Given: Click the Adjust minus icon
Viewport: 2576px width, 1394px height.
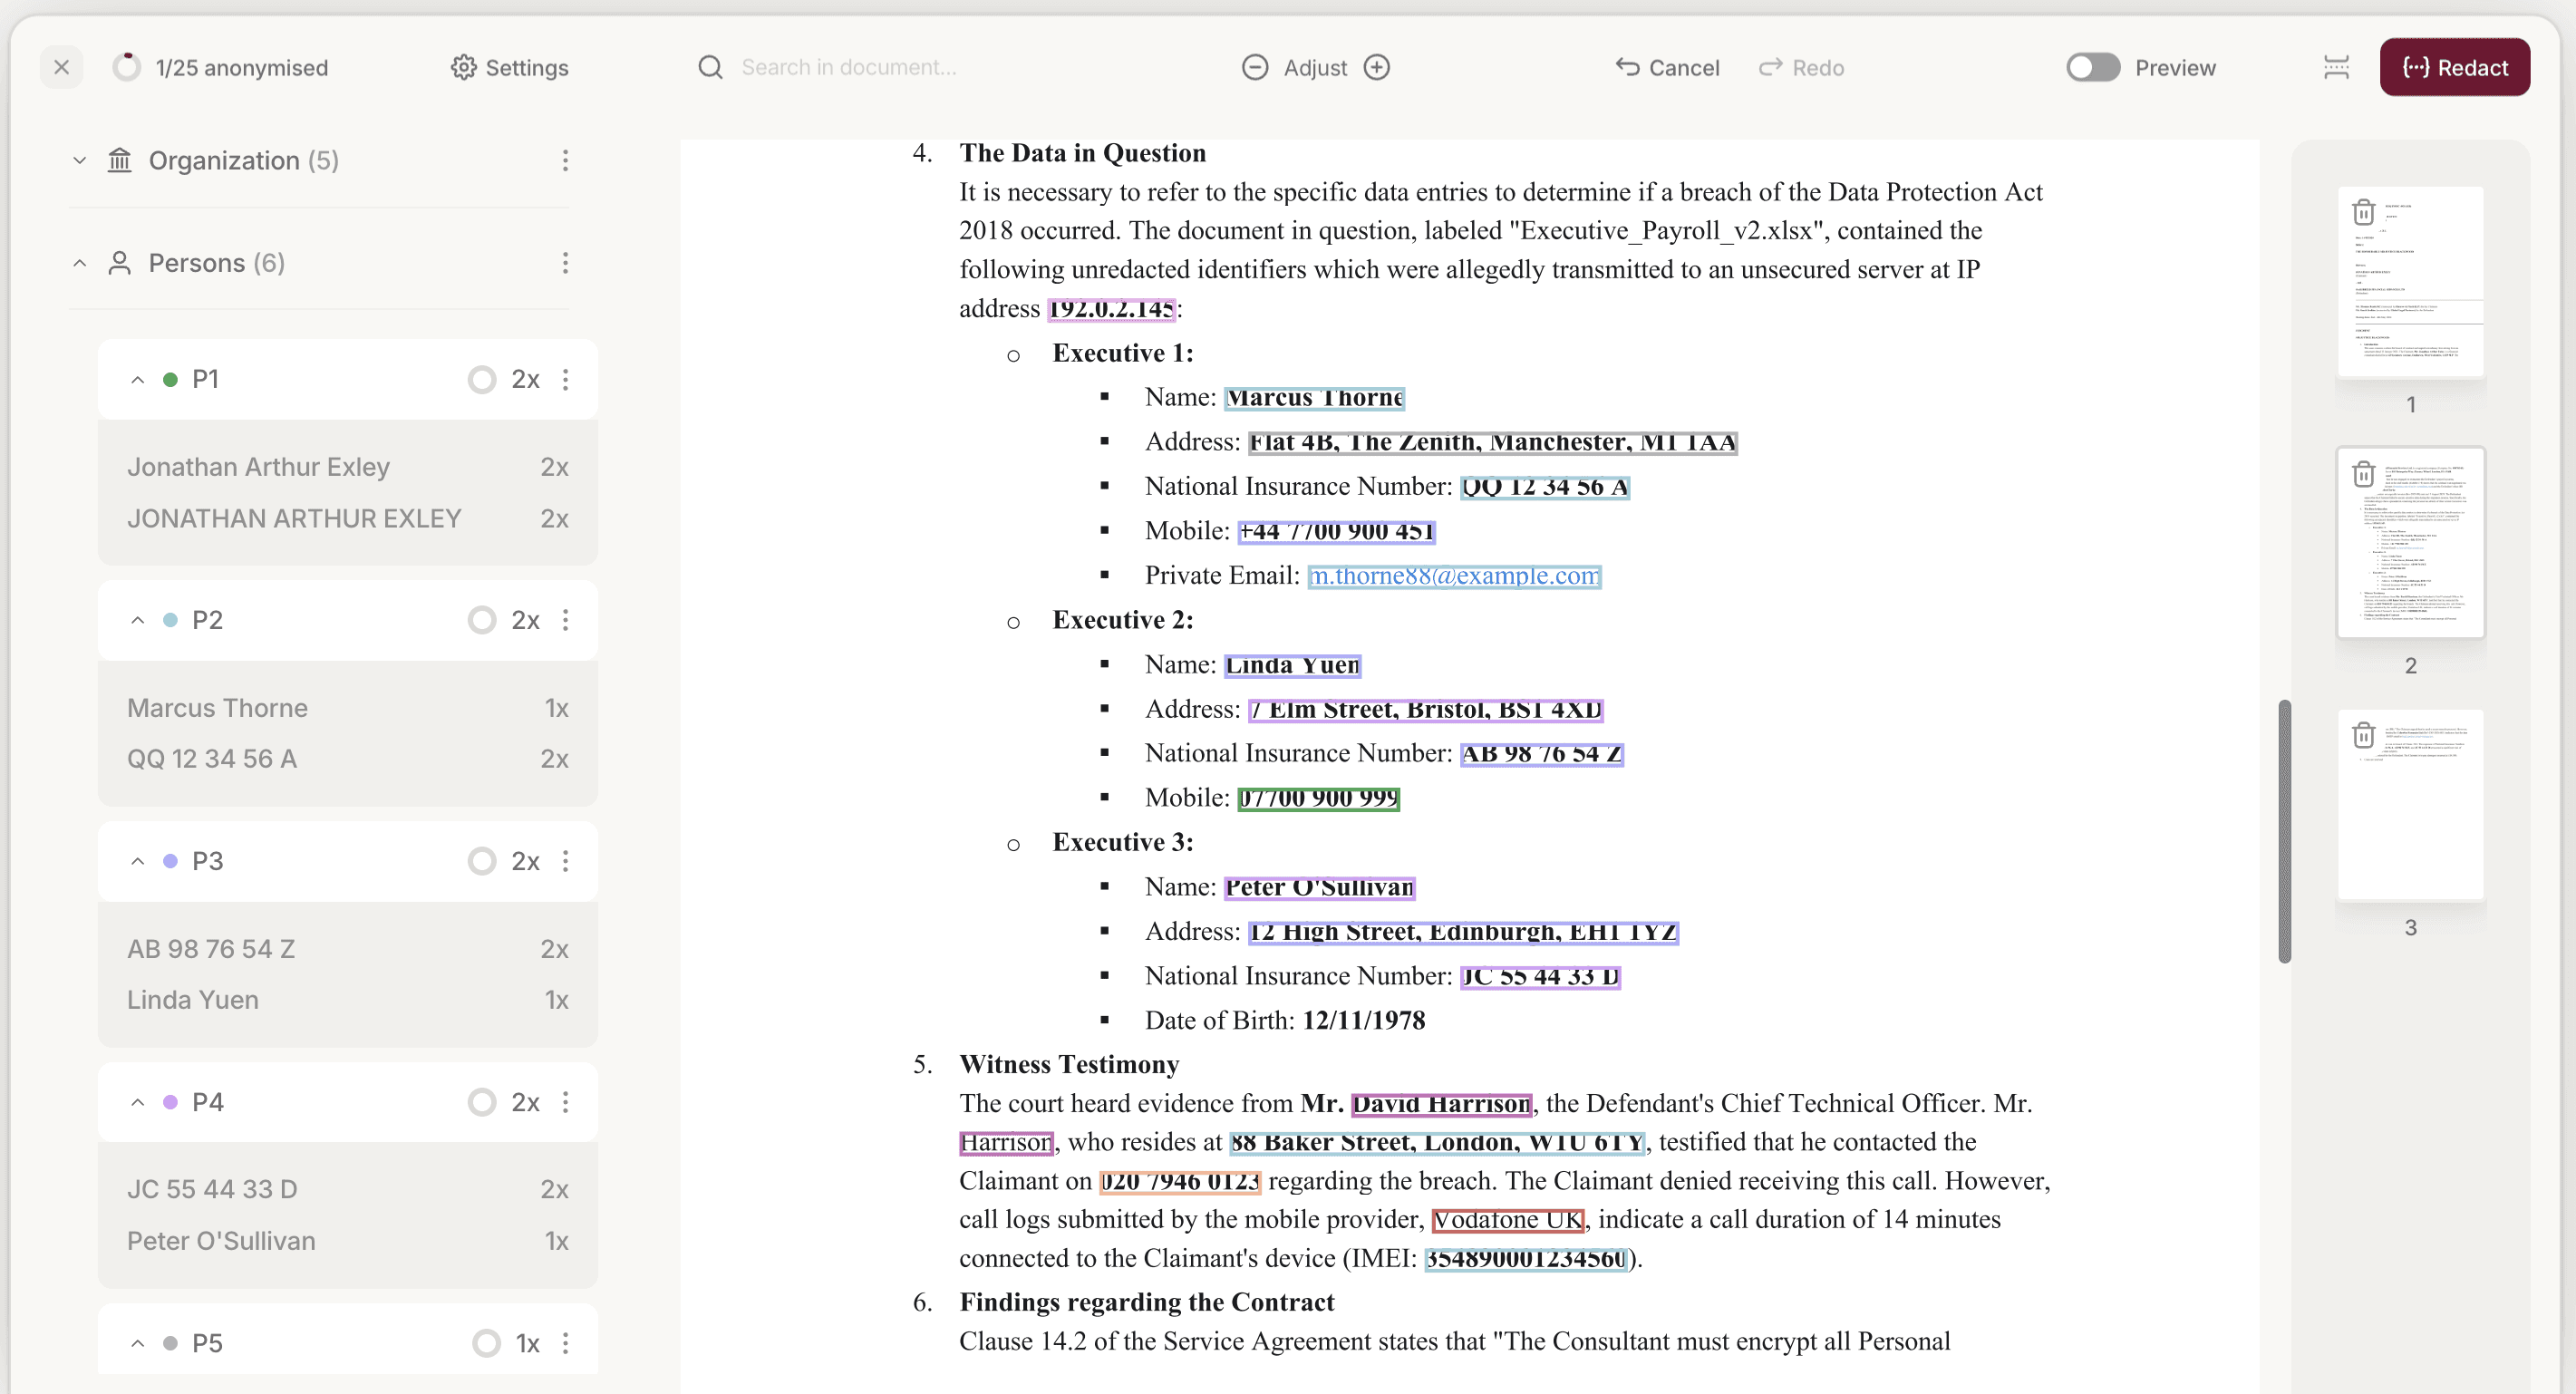Looking at the screenshot, I should click(1254, 67).
